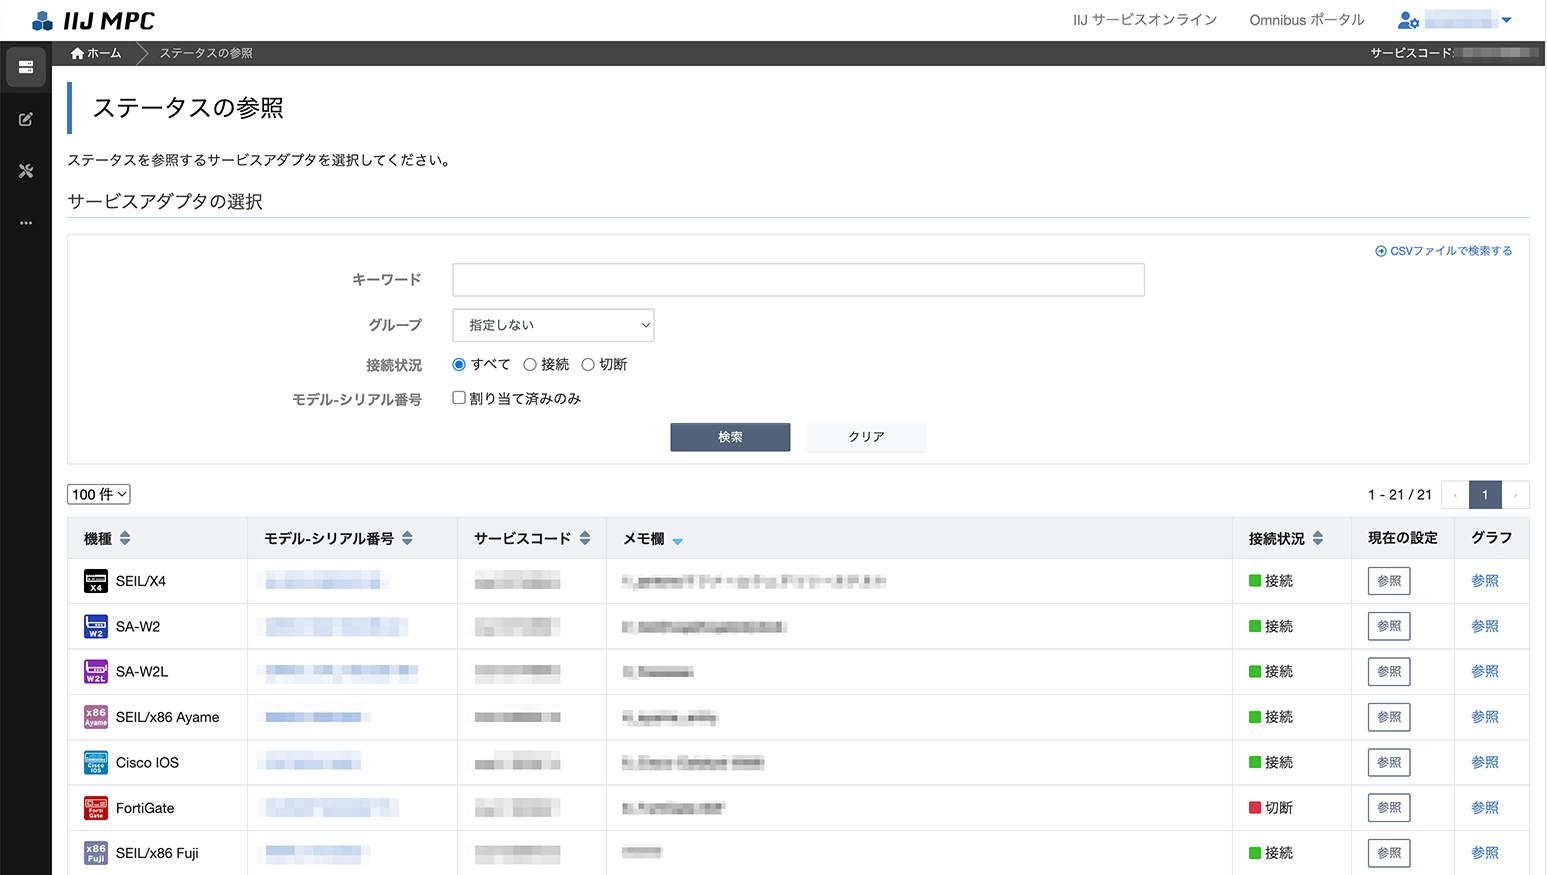Click the キーワード text field

pyautogui.click(x=798, y=280)
